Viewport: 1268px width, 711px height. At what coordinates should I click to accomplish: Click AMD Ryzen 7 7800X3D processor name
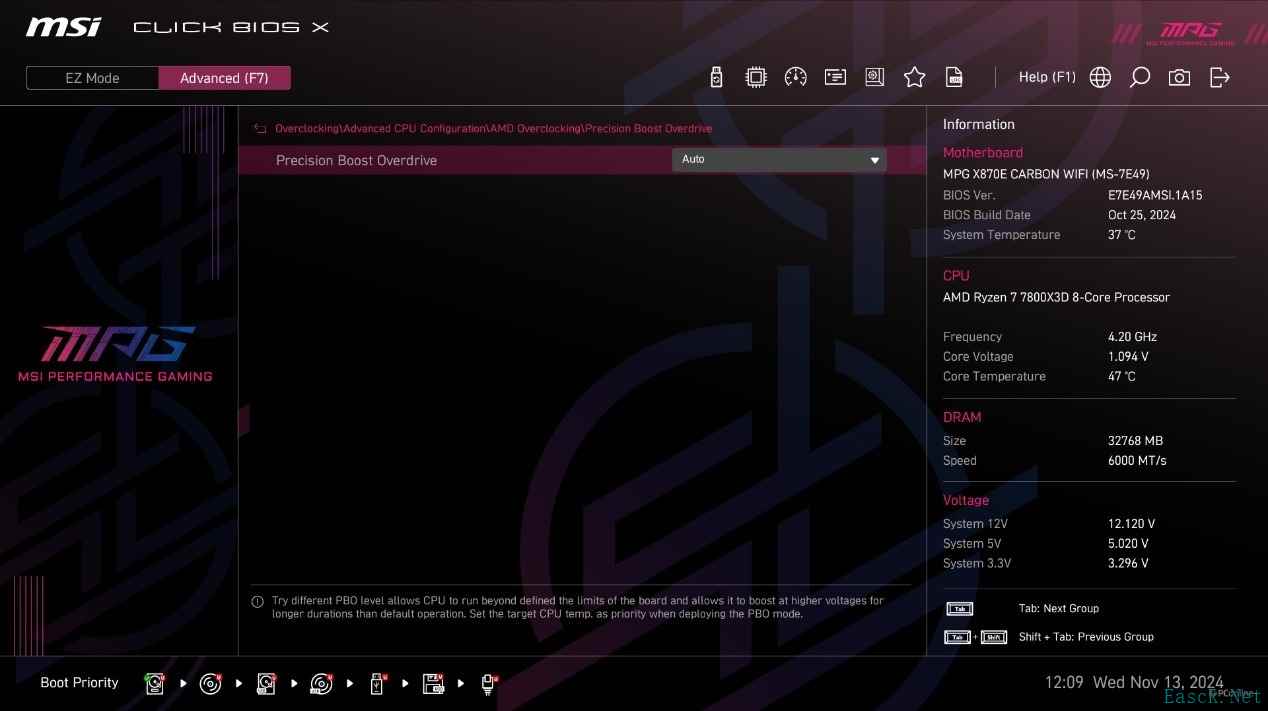[x=1056, y=297]
